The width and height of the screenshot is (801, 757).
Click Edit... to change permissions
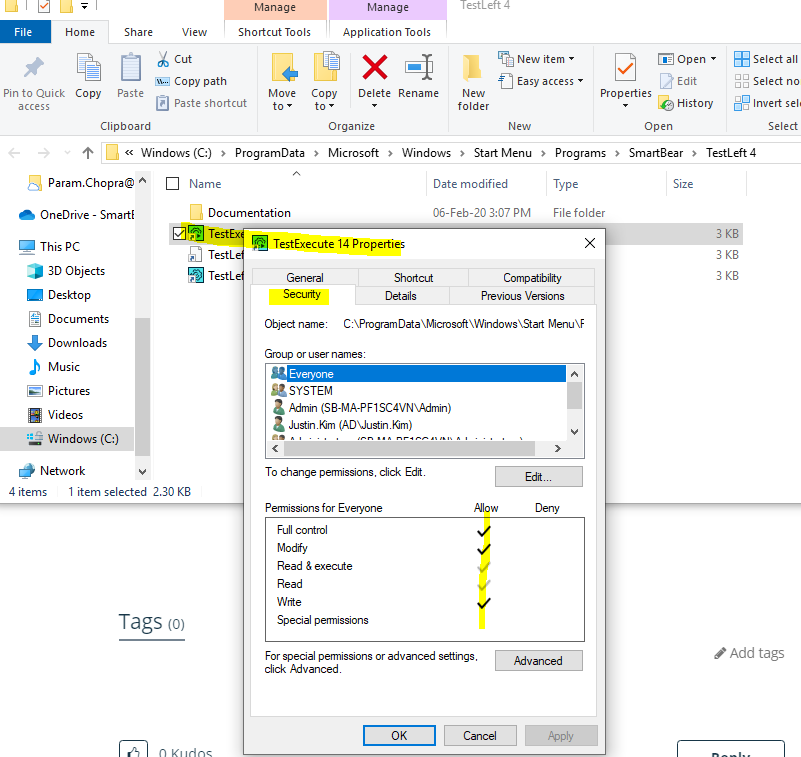click(x=538, y=477)
